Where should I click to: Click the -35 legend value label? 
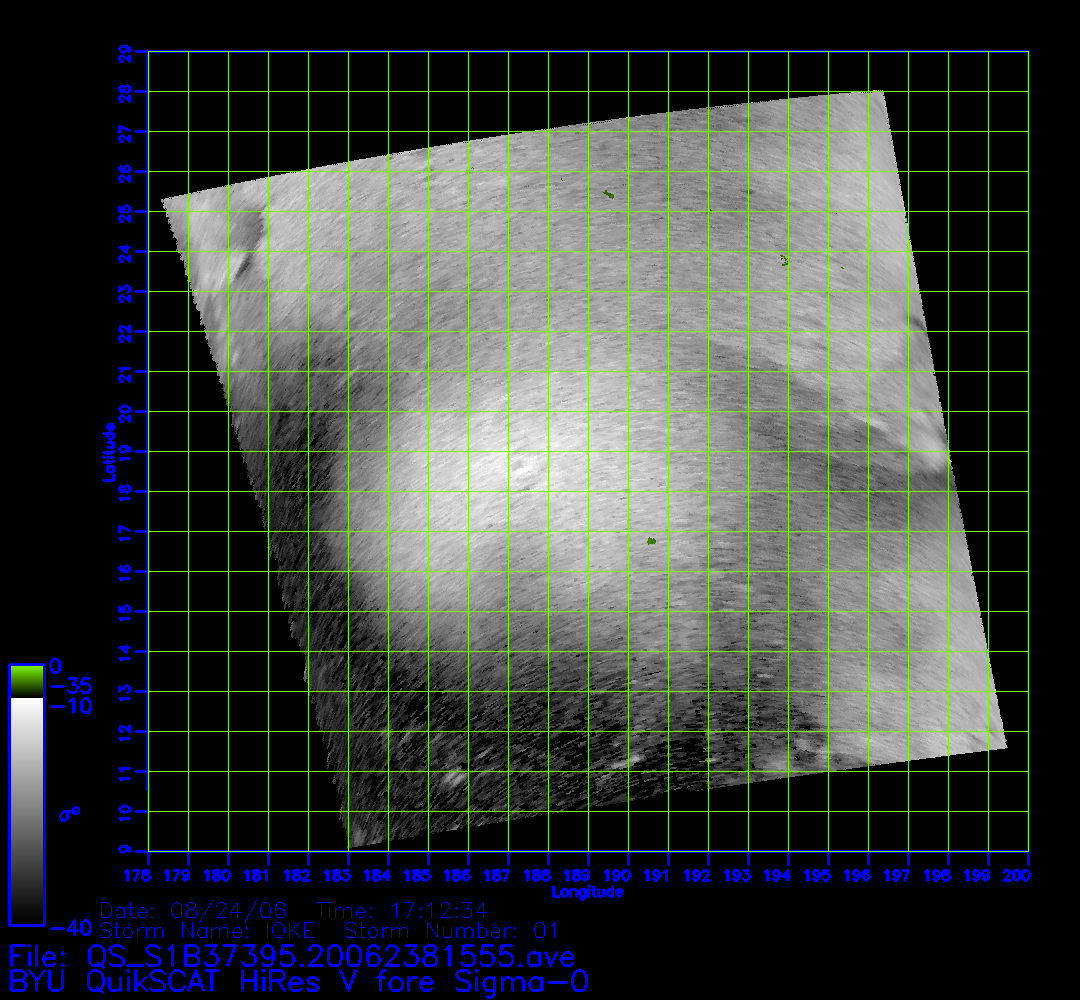click(70, 687)
